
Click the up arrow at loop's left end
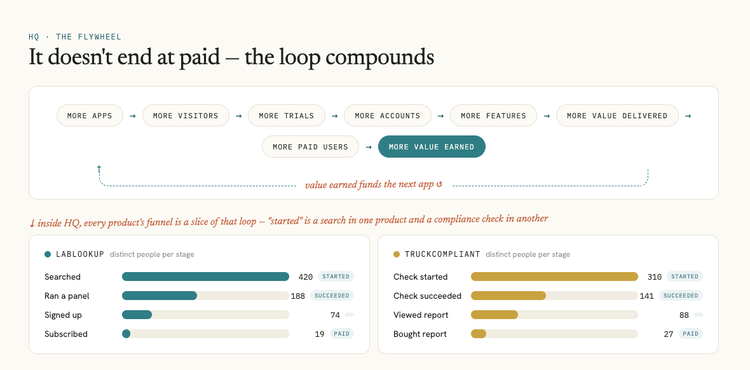point(99,168)
